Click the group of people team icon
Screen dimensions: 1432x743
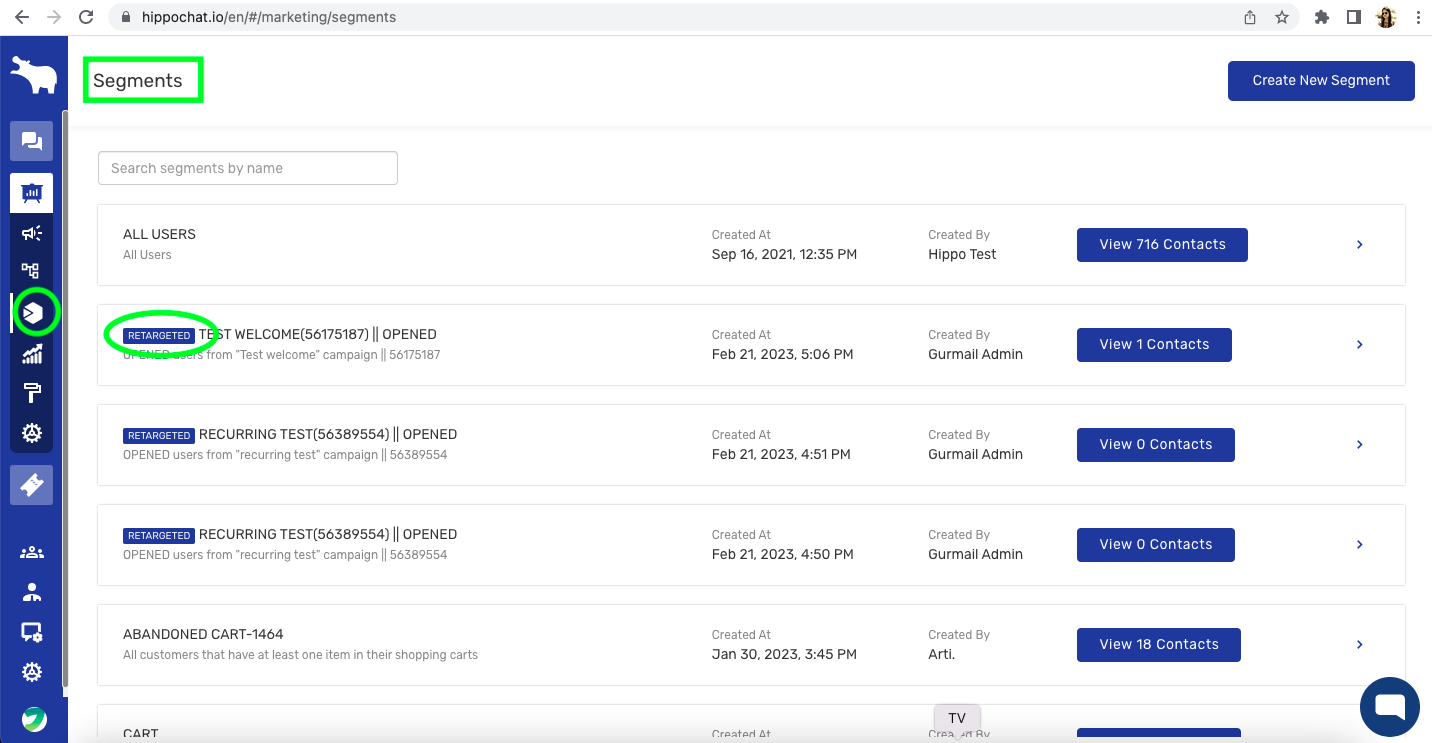tap(31, 552)
